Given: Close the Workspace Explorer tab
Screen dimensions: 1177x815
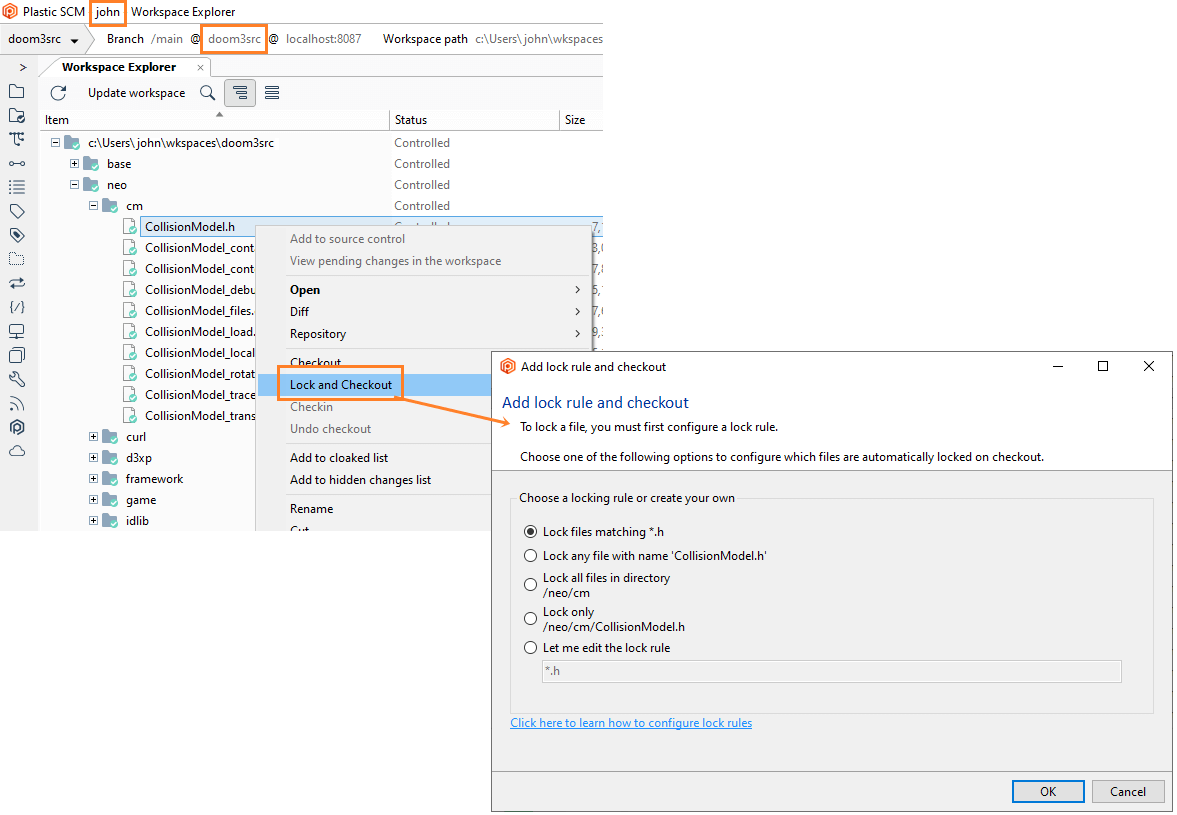Looking at the screenshot, I should (x=200, y=68).
